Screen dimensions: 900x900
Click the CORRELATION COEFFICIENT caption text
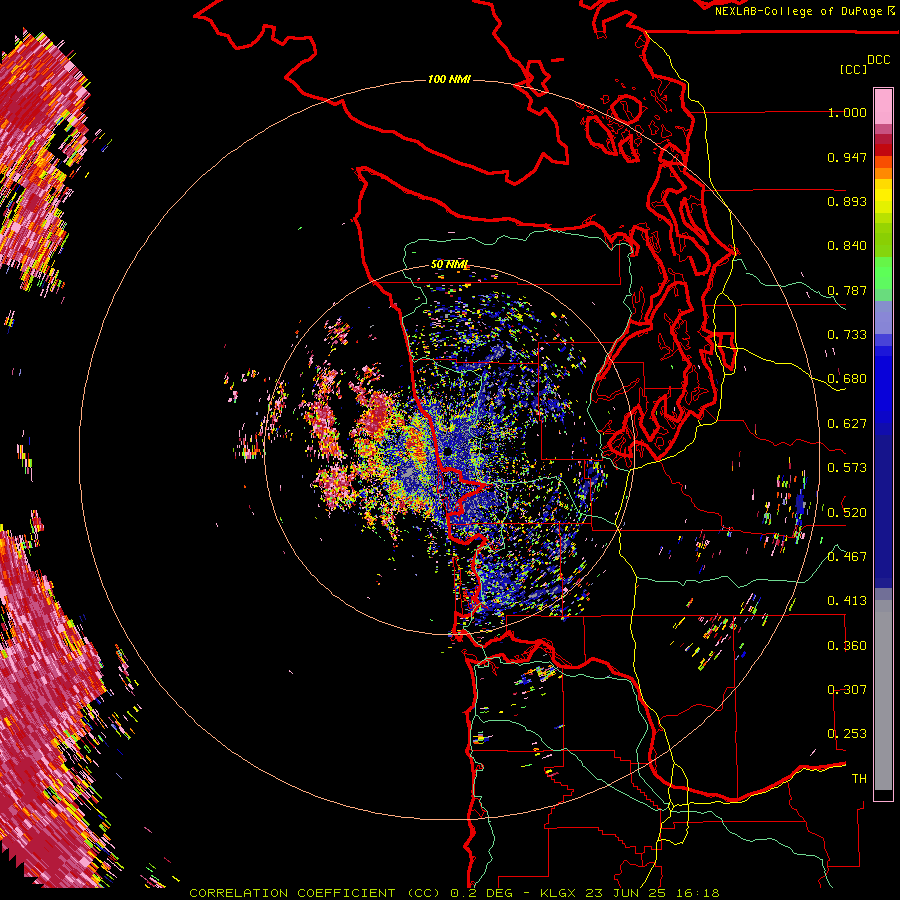(x=292, y=893)
